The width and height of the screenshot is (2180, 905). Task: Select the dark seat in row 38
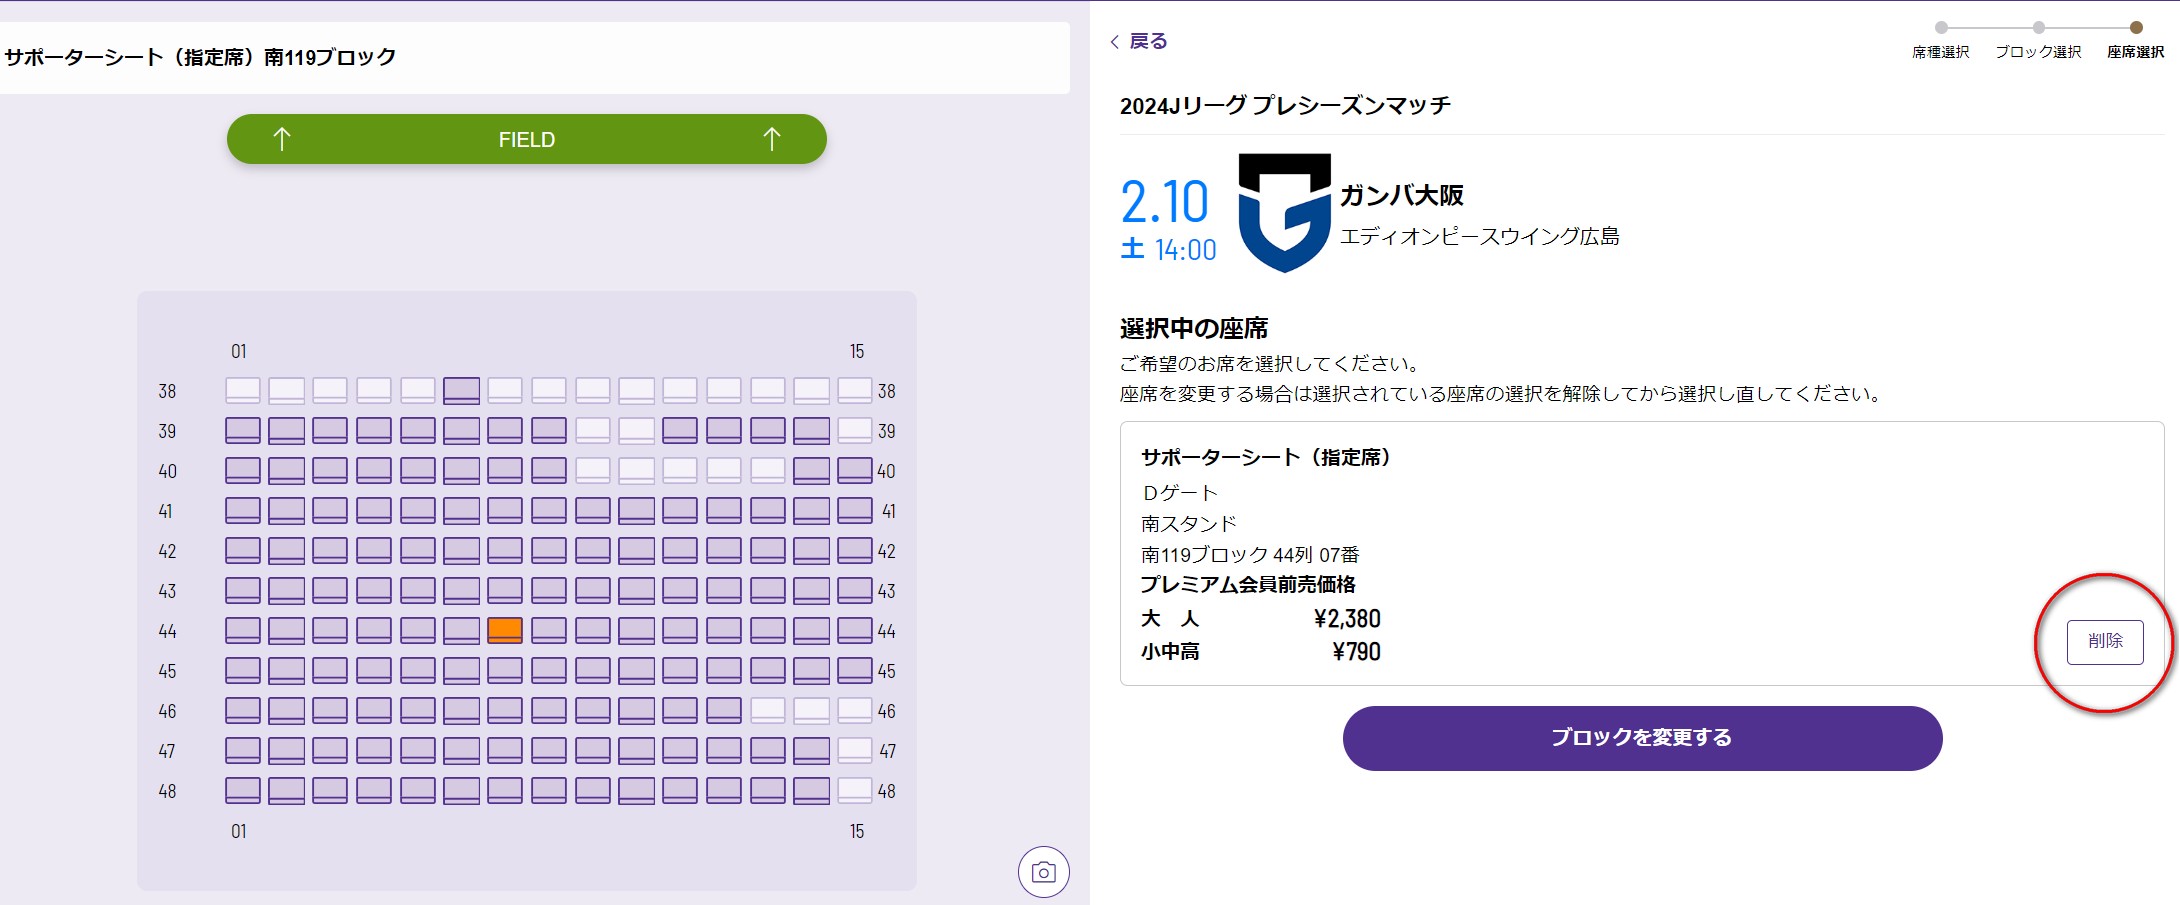pos(461,390)
